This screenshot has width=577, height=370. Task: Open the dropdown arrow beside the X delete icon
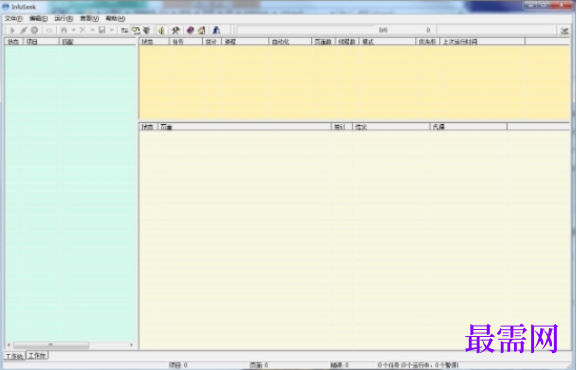click(x=92, y=30)
